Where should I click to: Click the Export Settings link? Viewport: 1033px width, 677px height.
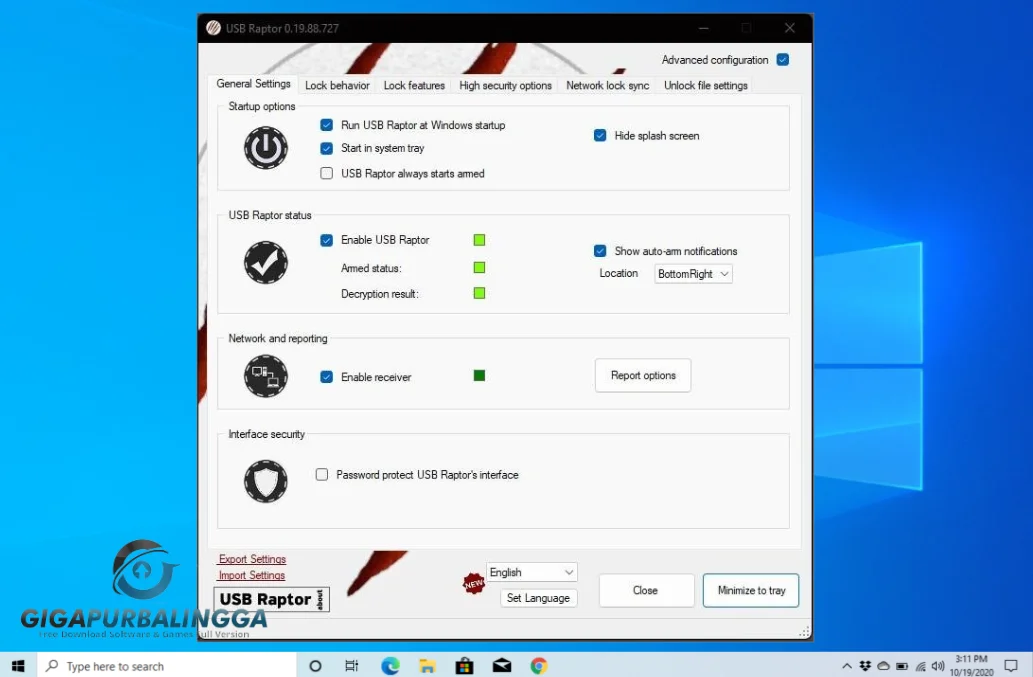coord(252,559)
